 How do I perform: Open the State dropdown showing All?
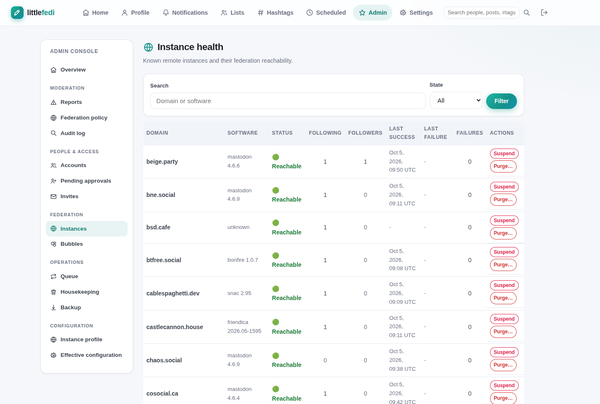pos(456,101)
